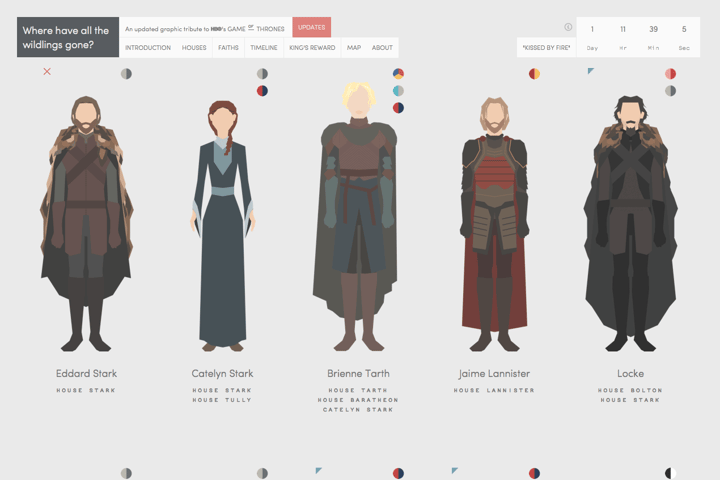This screenshot has width=720, height=480.
Task: Click 'HOUSE TARTH' under Brienne Tarth
Action: coord(358,390)
